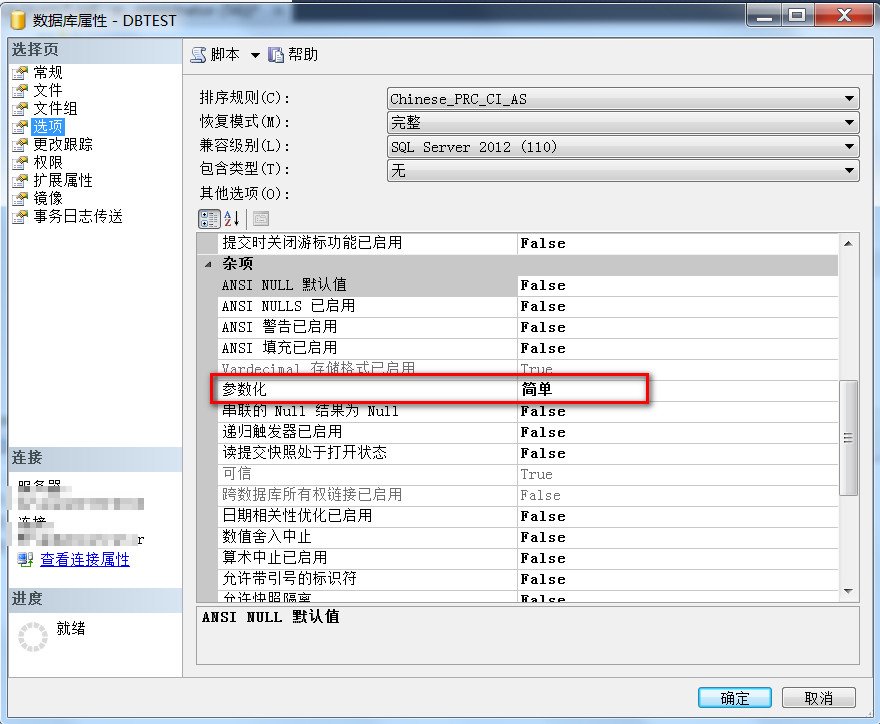Select the 文件 page icon

click(20, 90)
